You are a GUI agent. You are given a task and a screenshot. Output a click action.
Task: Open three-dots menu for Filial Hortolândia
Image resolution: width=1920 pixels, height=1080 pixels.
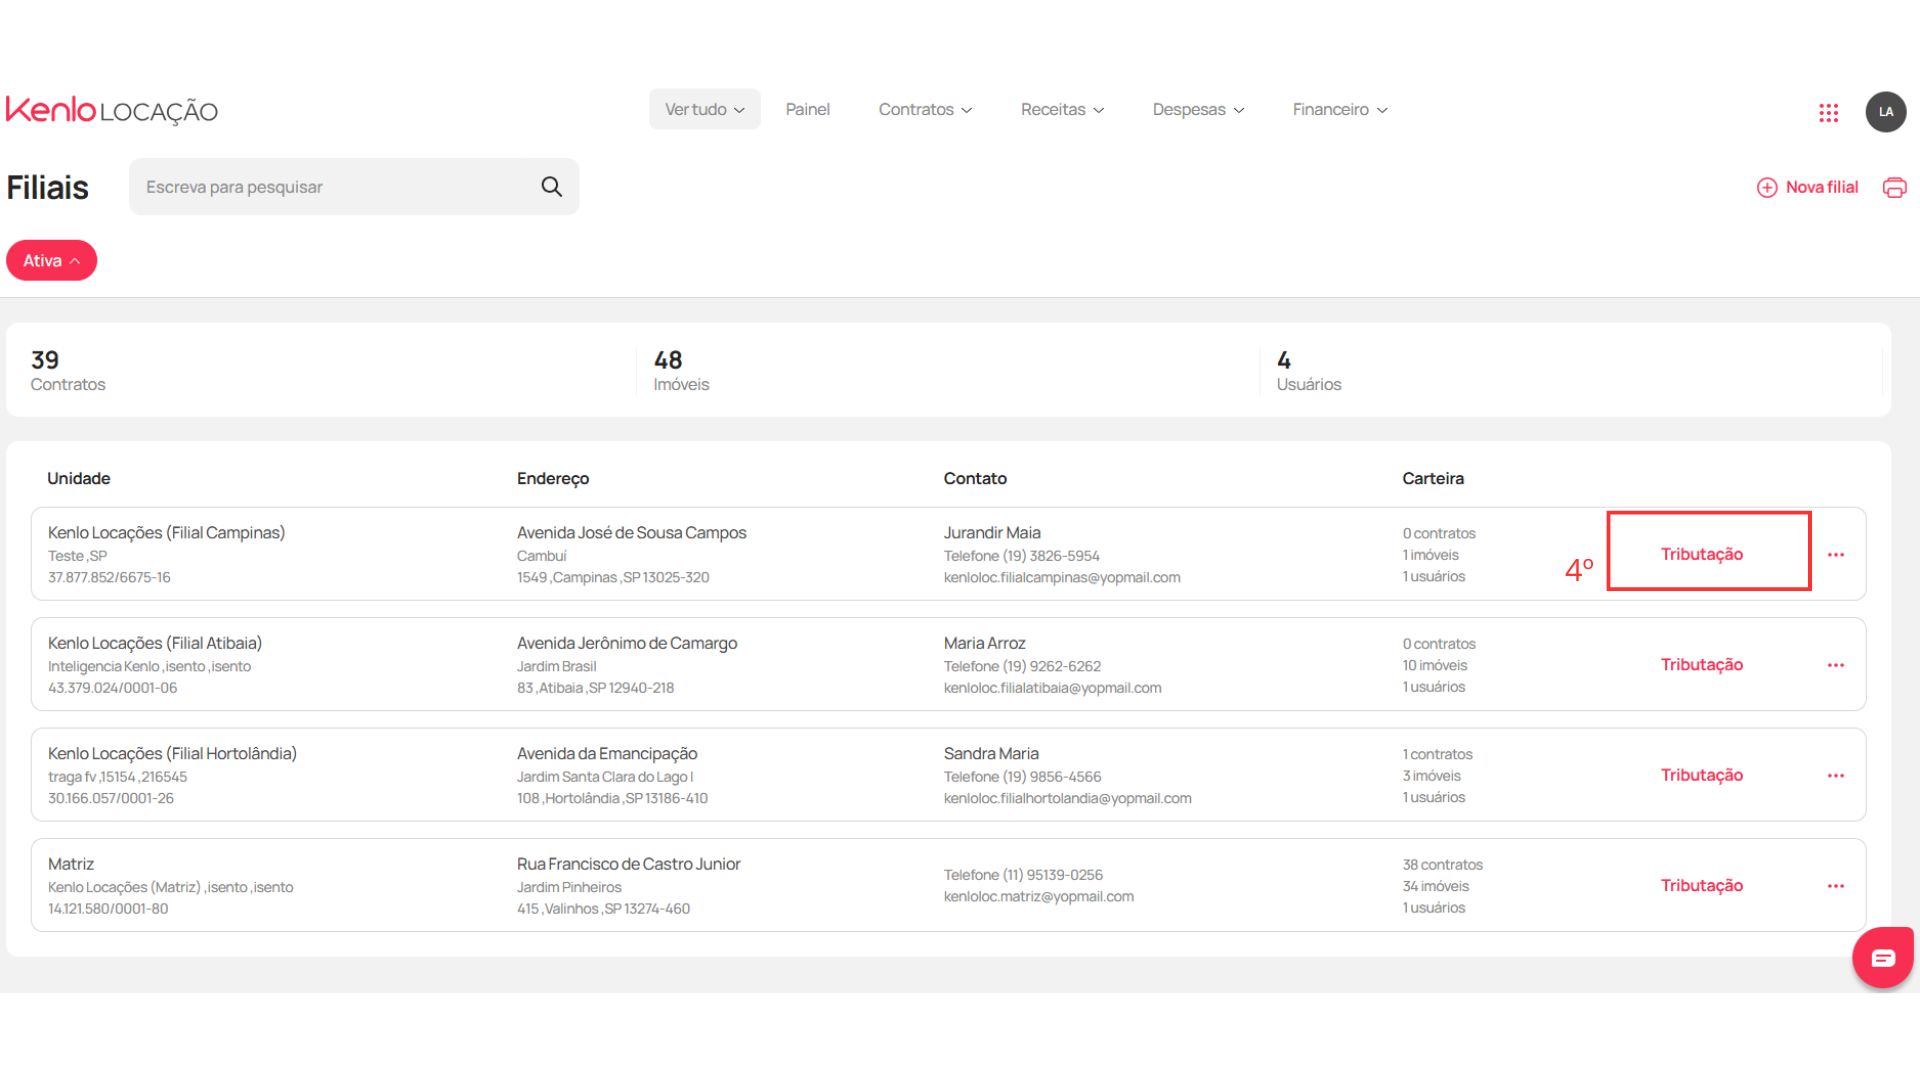coord(1835,776)
